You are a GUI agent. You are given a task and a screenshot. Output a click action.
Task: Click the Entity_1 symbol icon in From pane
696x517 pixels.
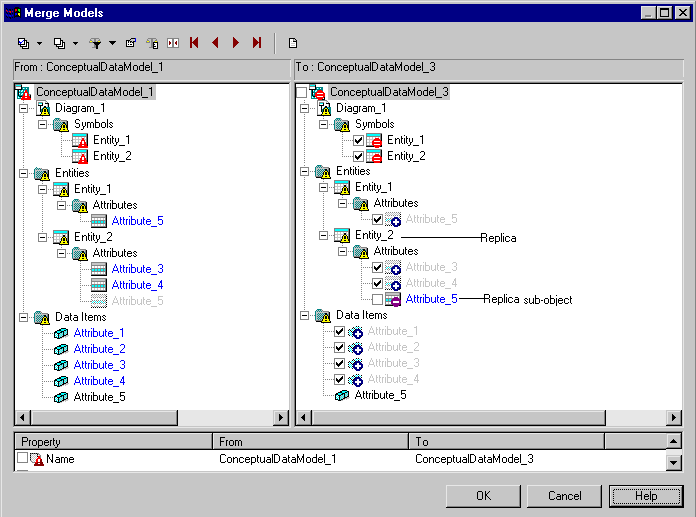(80, 140)
